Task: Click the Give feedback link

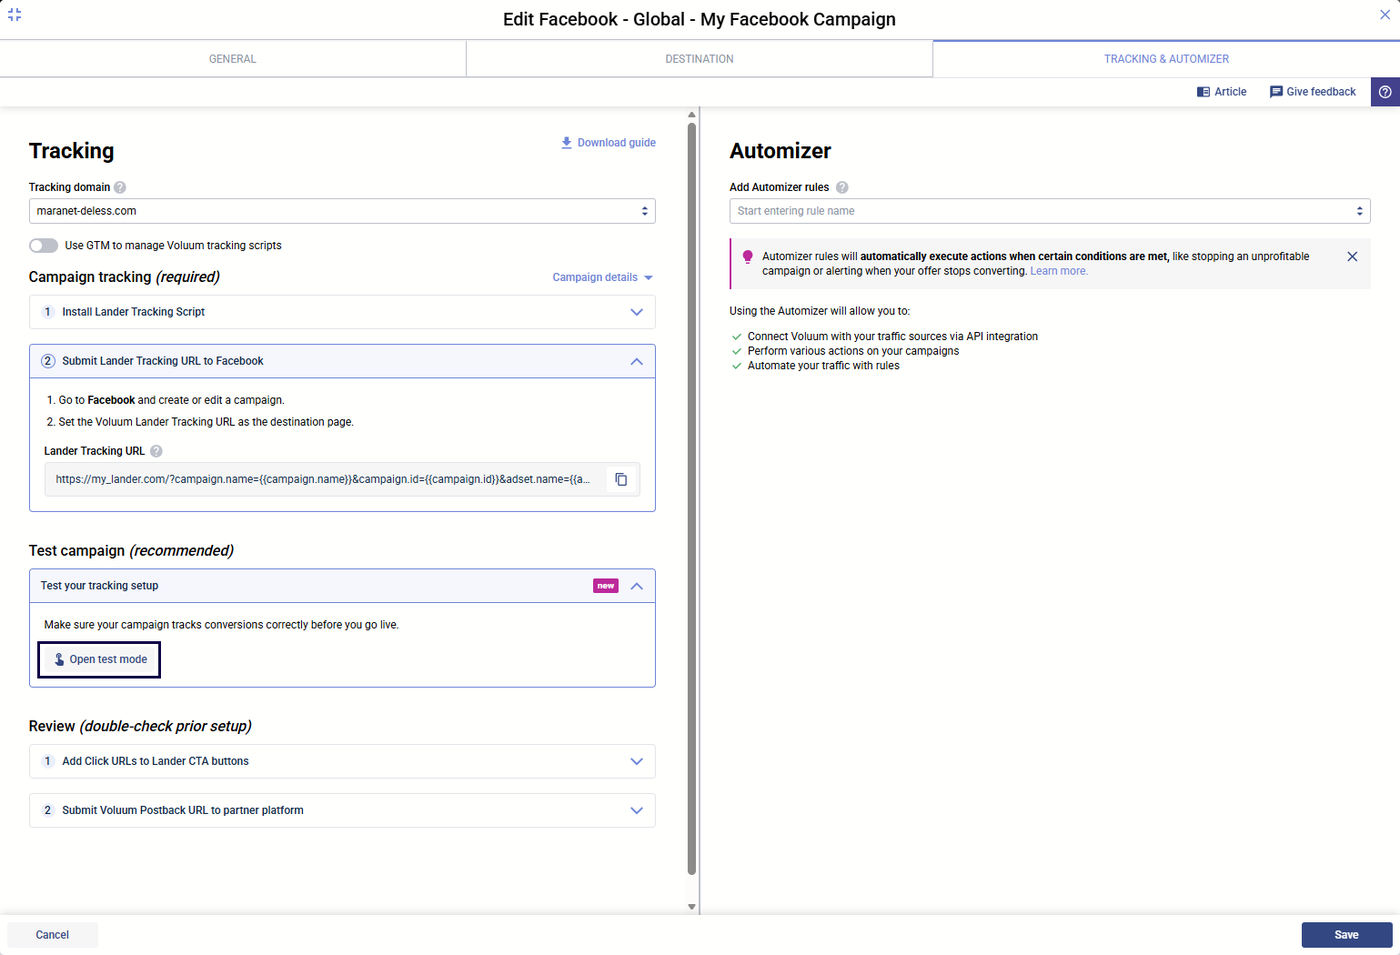Action: pyautogui.click(x=1313, y=92)
